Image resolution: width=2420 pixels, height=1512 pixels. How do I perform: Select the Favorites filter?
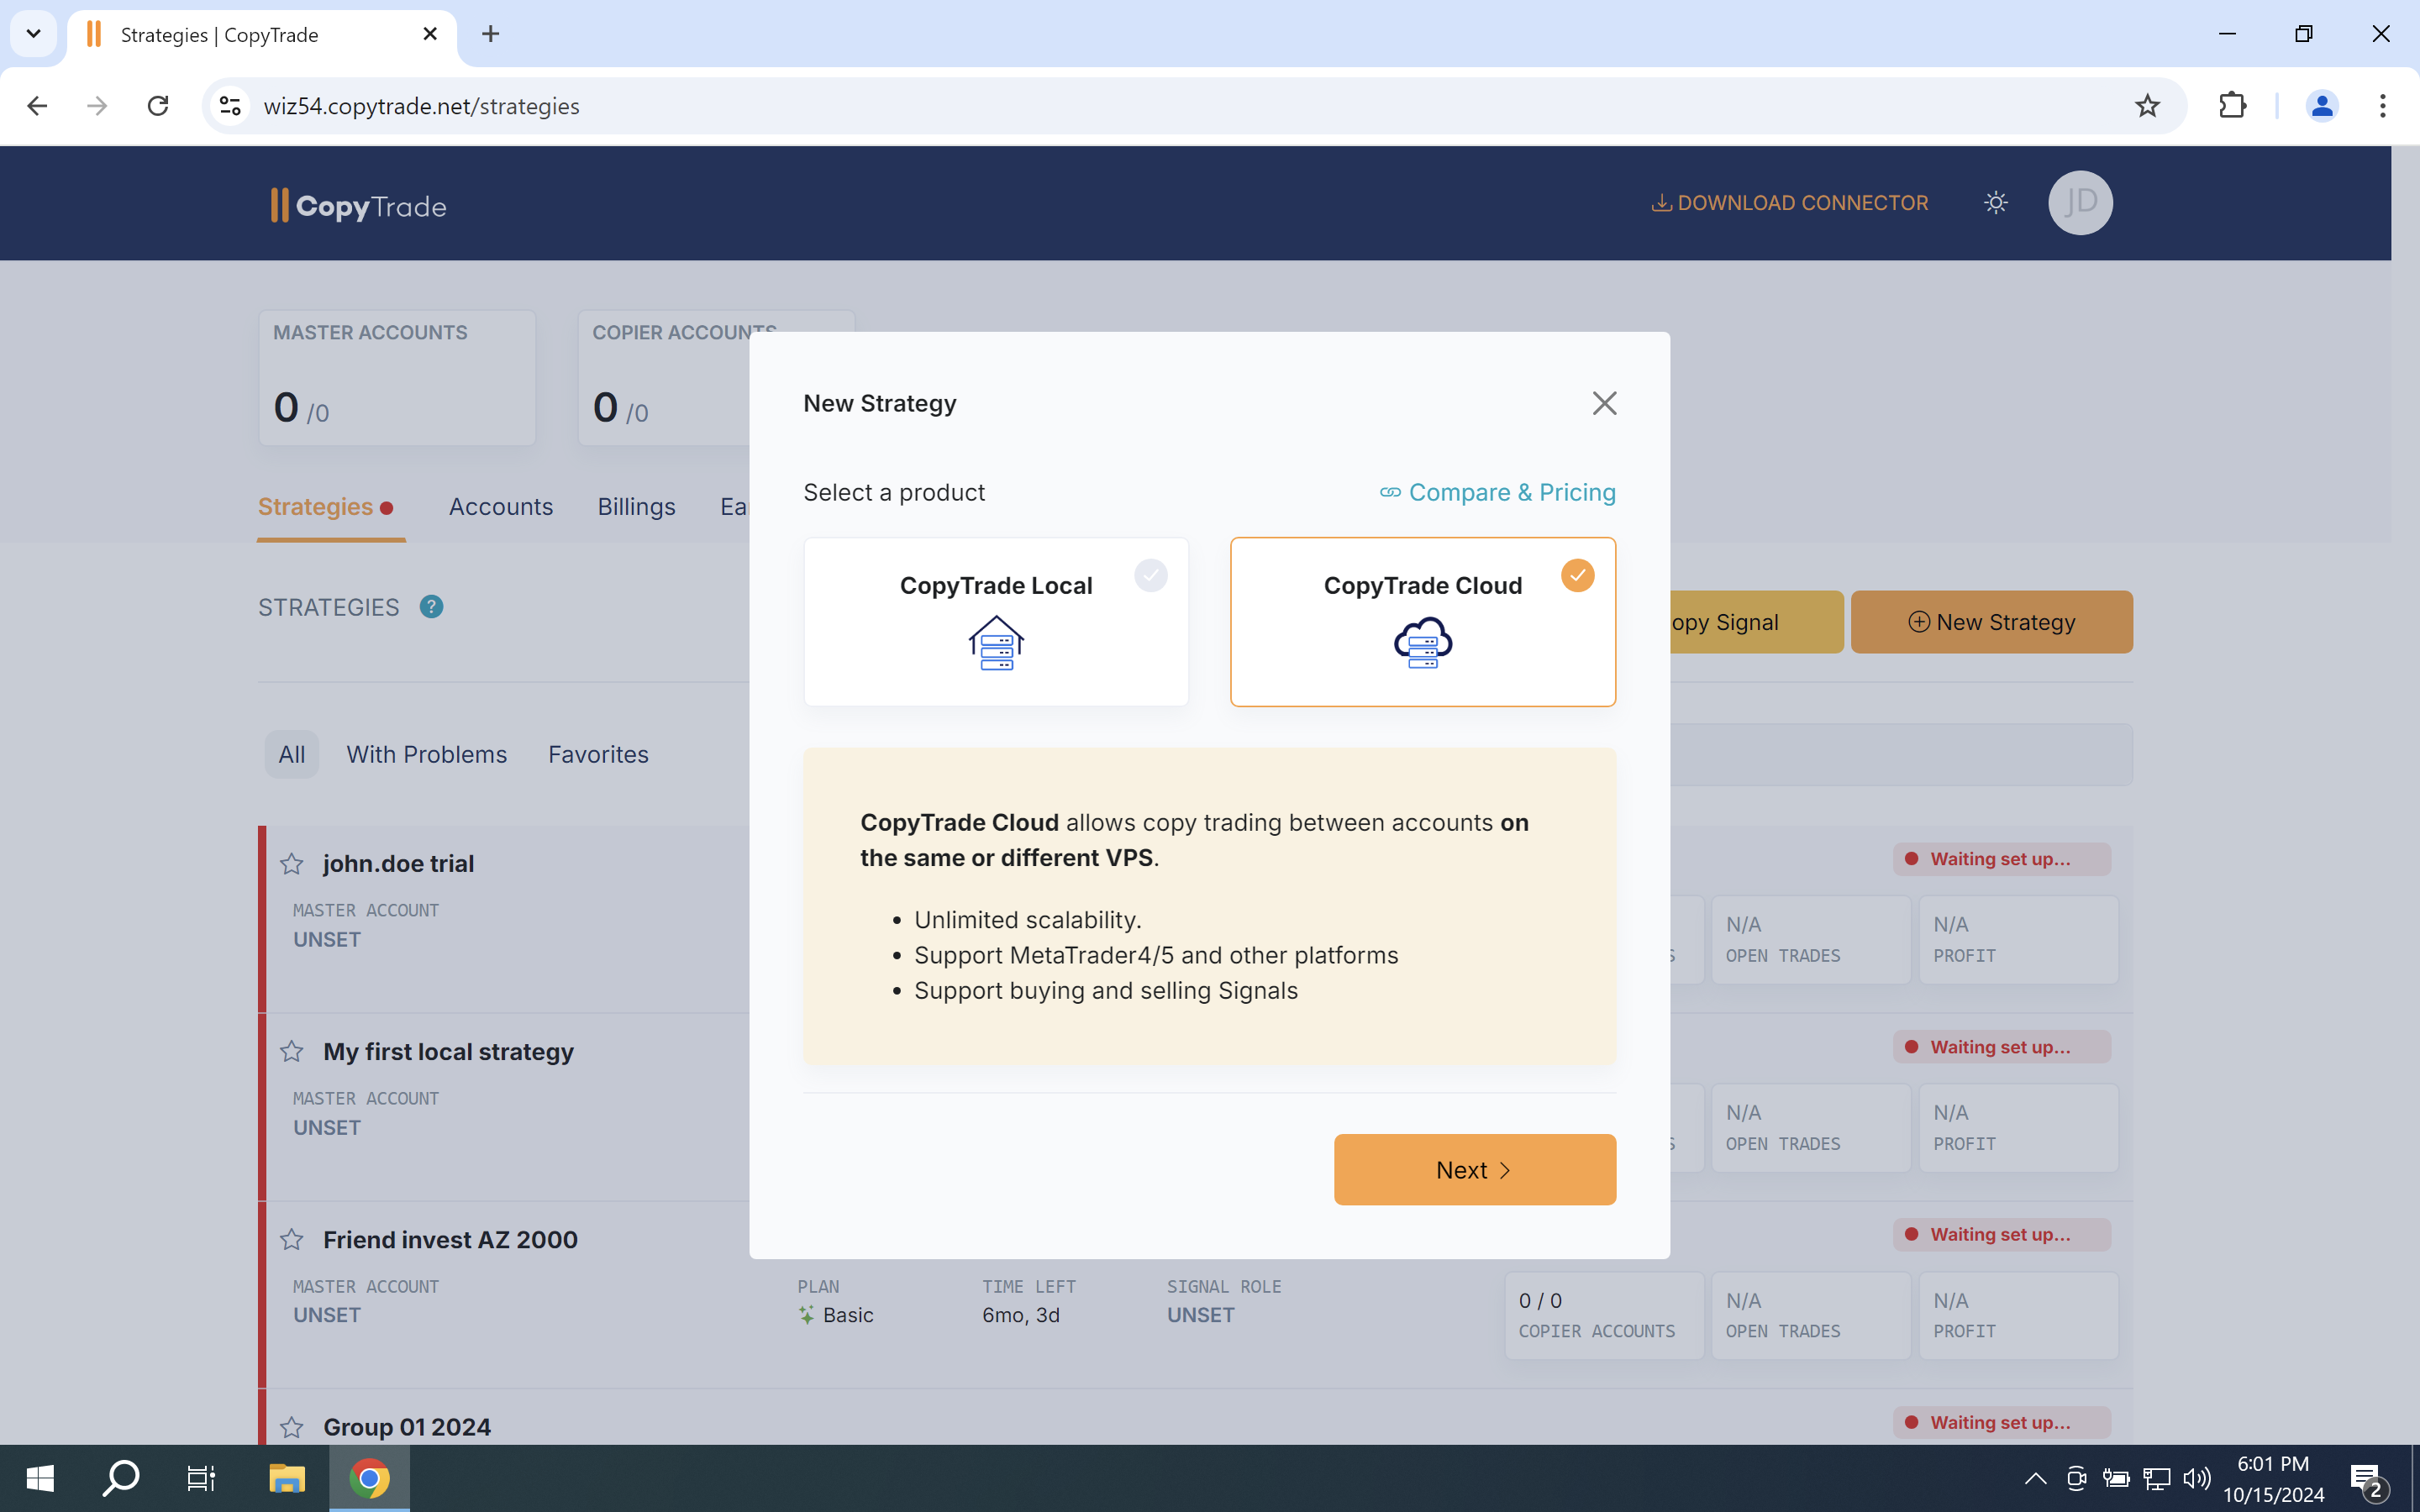[598, 754]
